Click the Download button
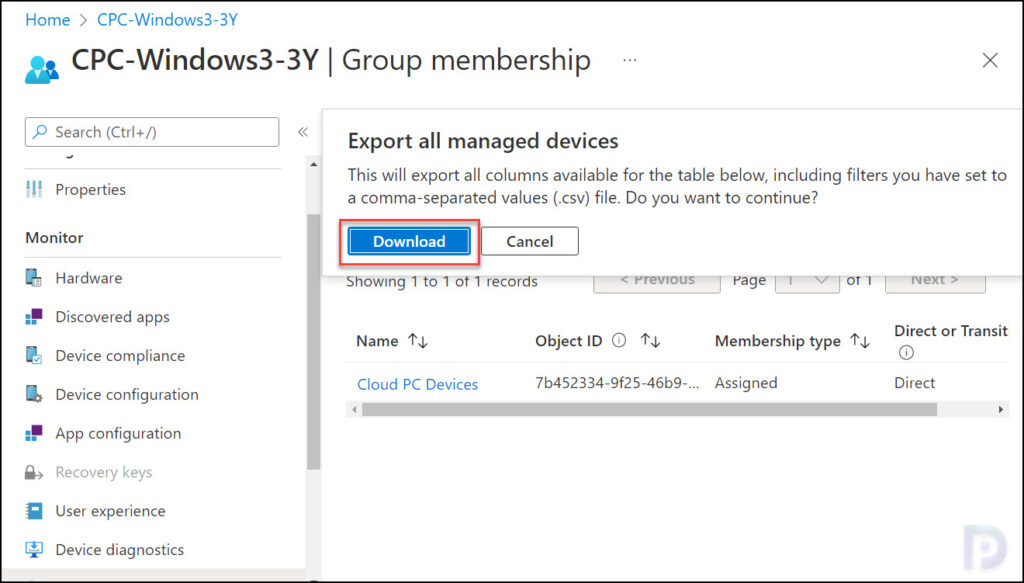 409,242
